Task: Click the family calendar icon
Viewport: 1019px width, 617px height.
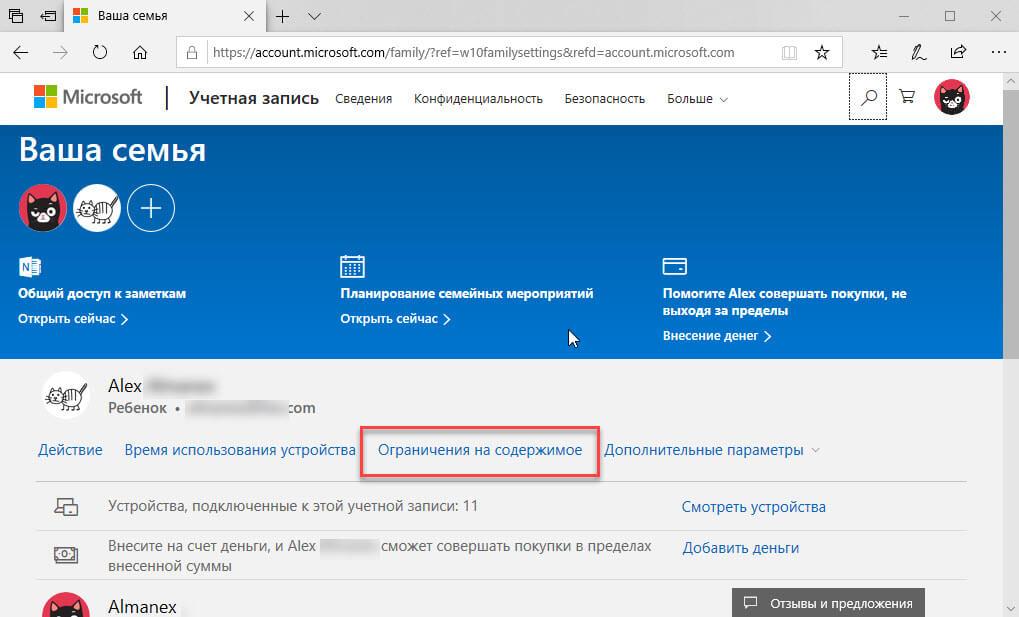Action: point(352,266)
